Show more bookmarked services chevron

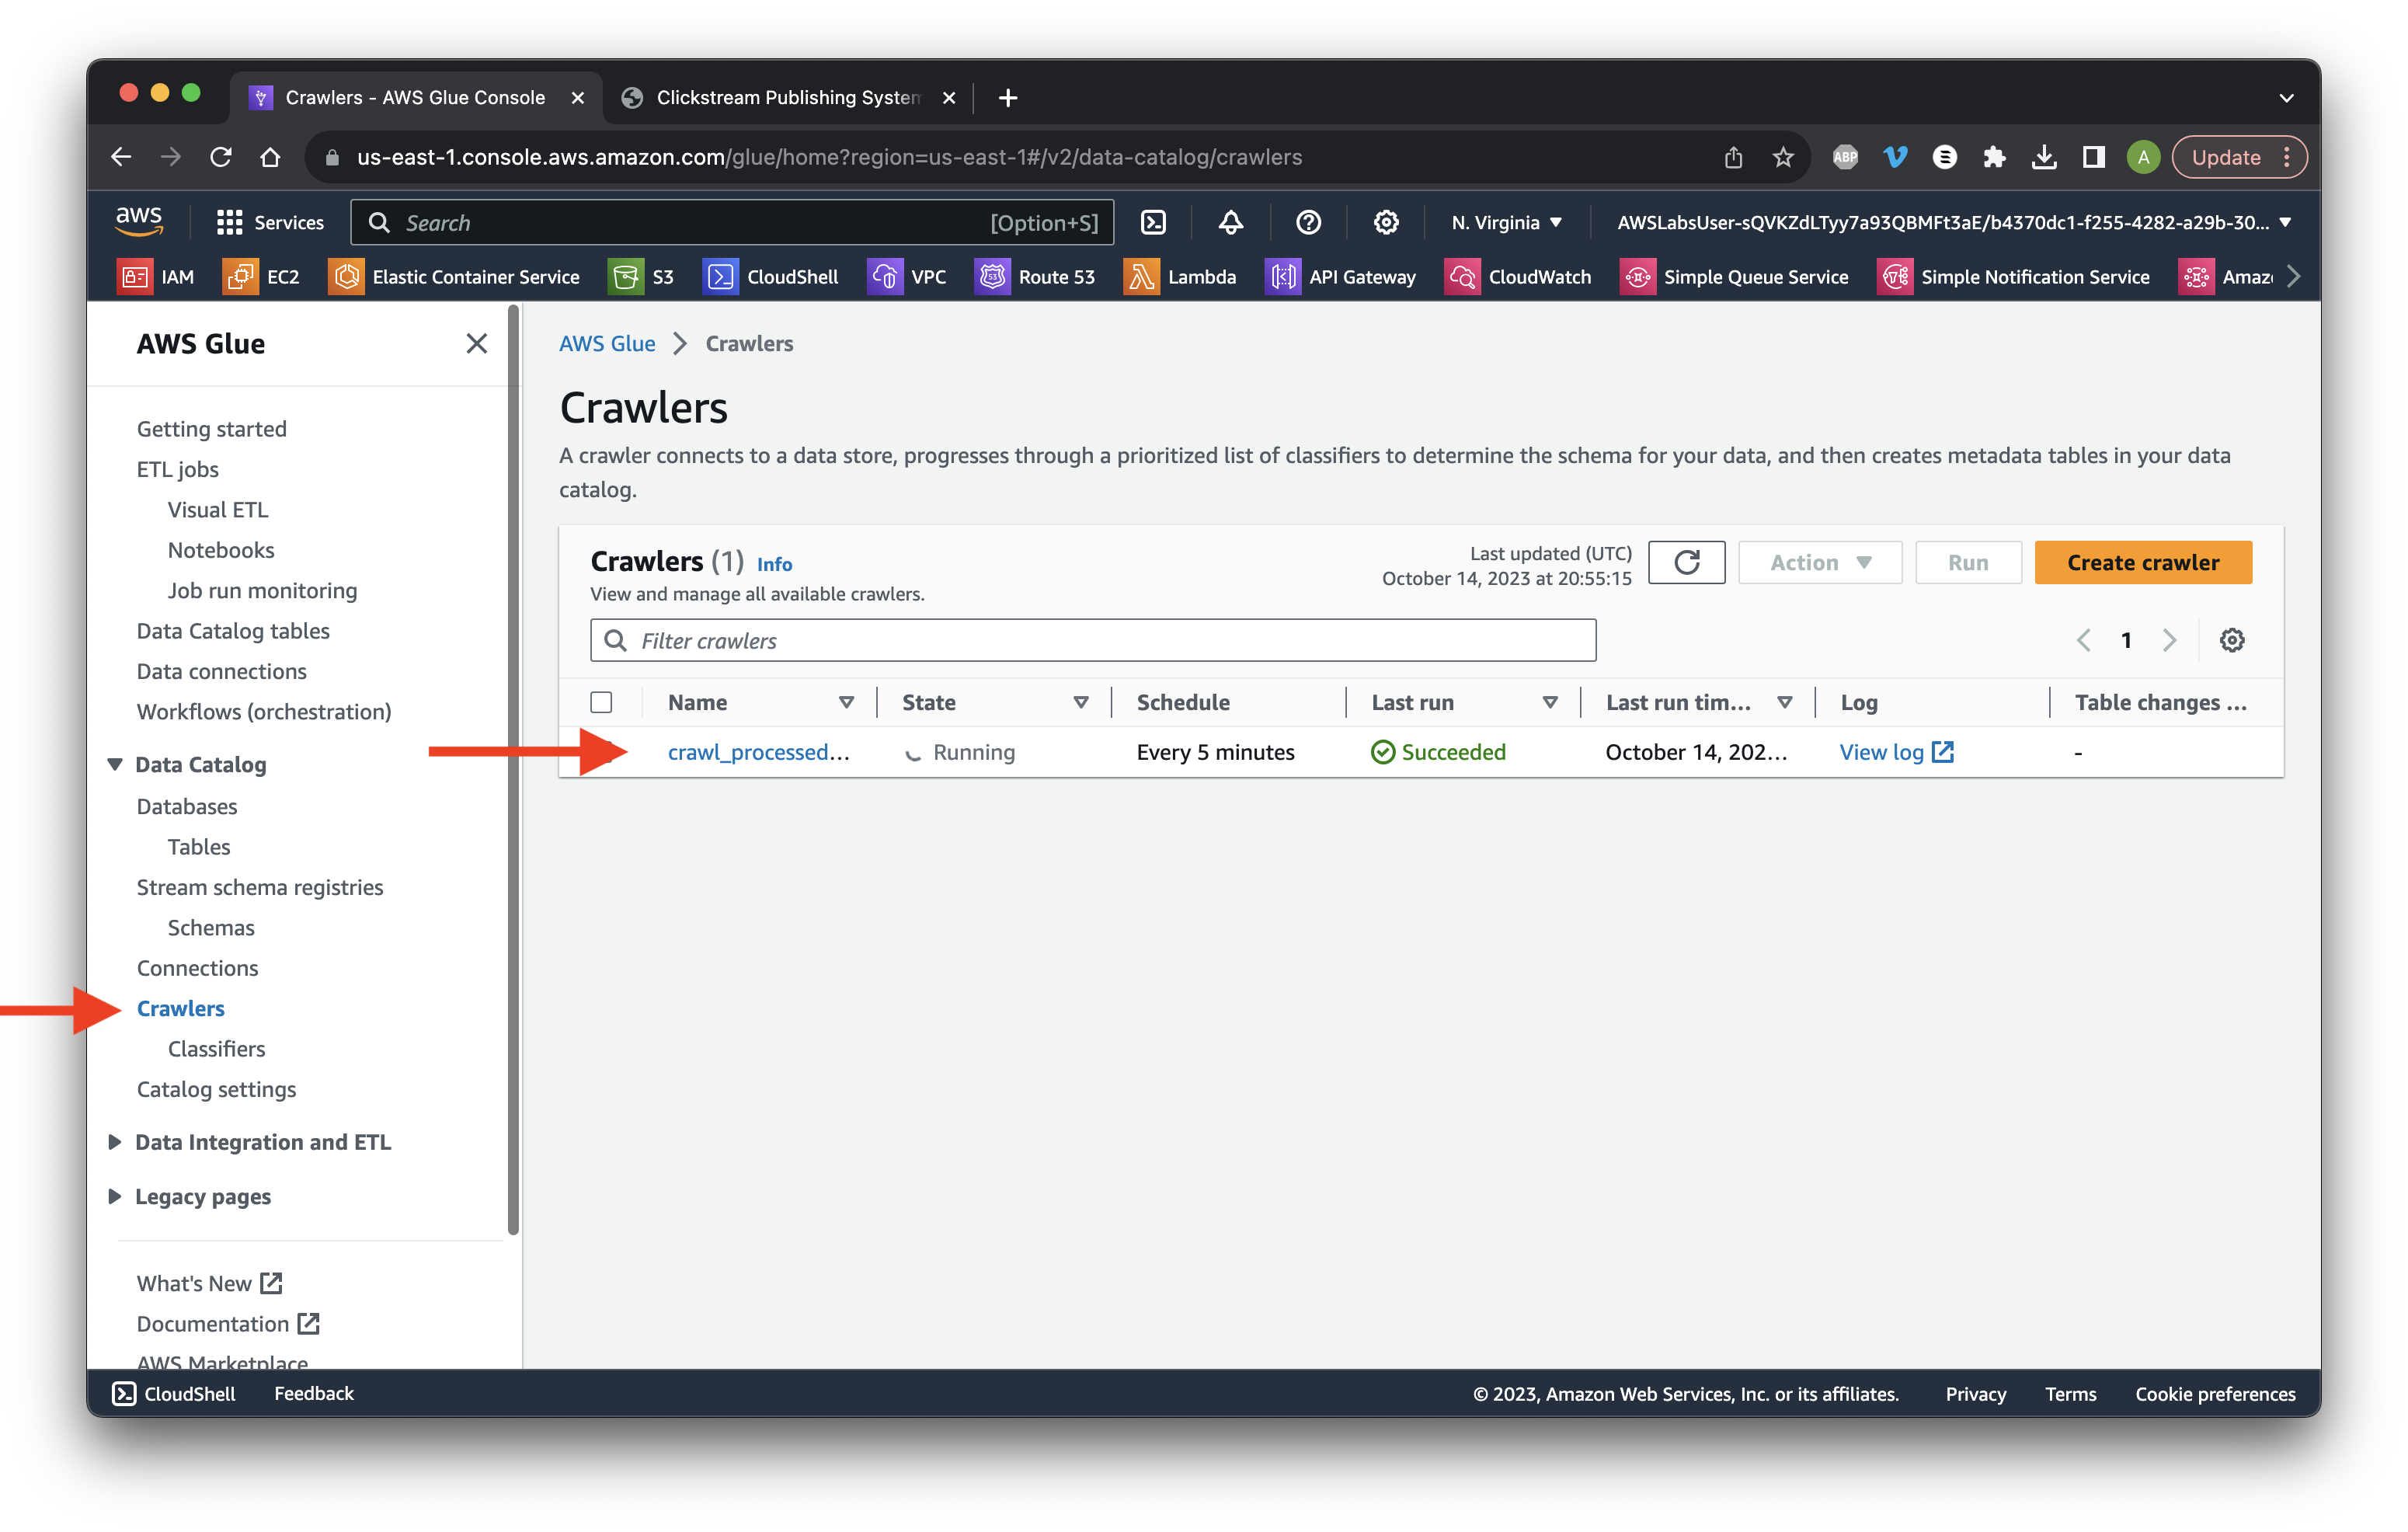tap(2294, 277)
